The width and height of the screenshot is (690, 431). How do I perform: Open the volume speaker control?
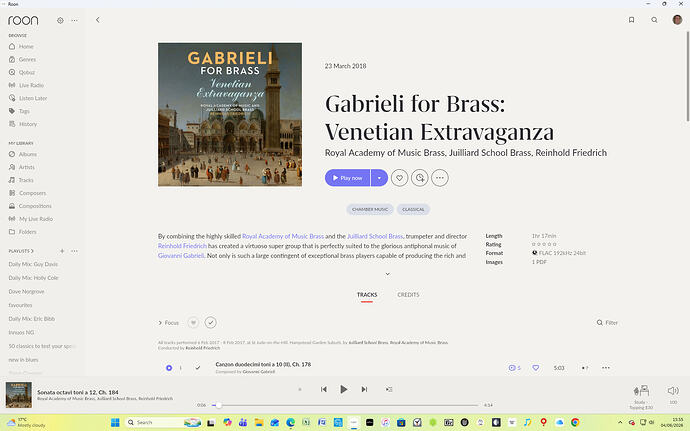click(x=673, y=390)
